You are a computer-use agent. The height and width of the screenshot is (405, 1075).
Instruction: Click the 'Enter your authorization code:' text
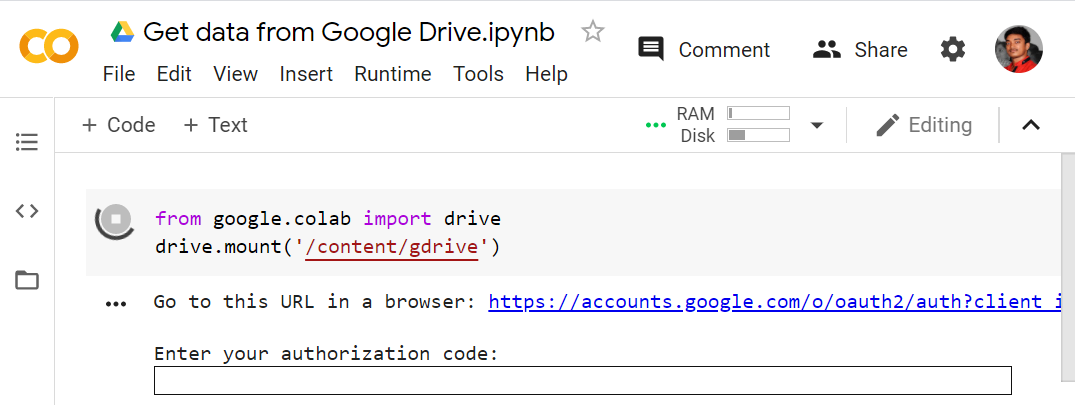[x=326, y=354]
